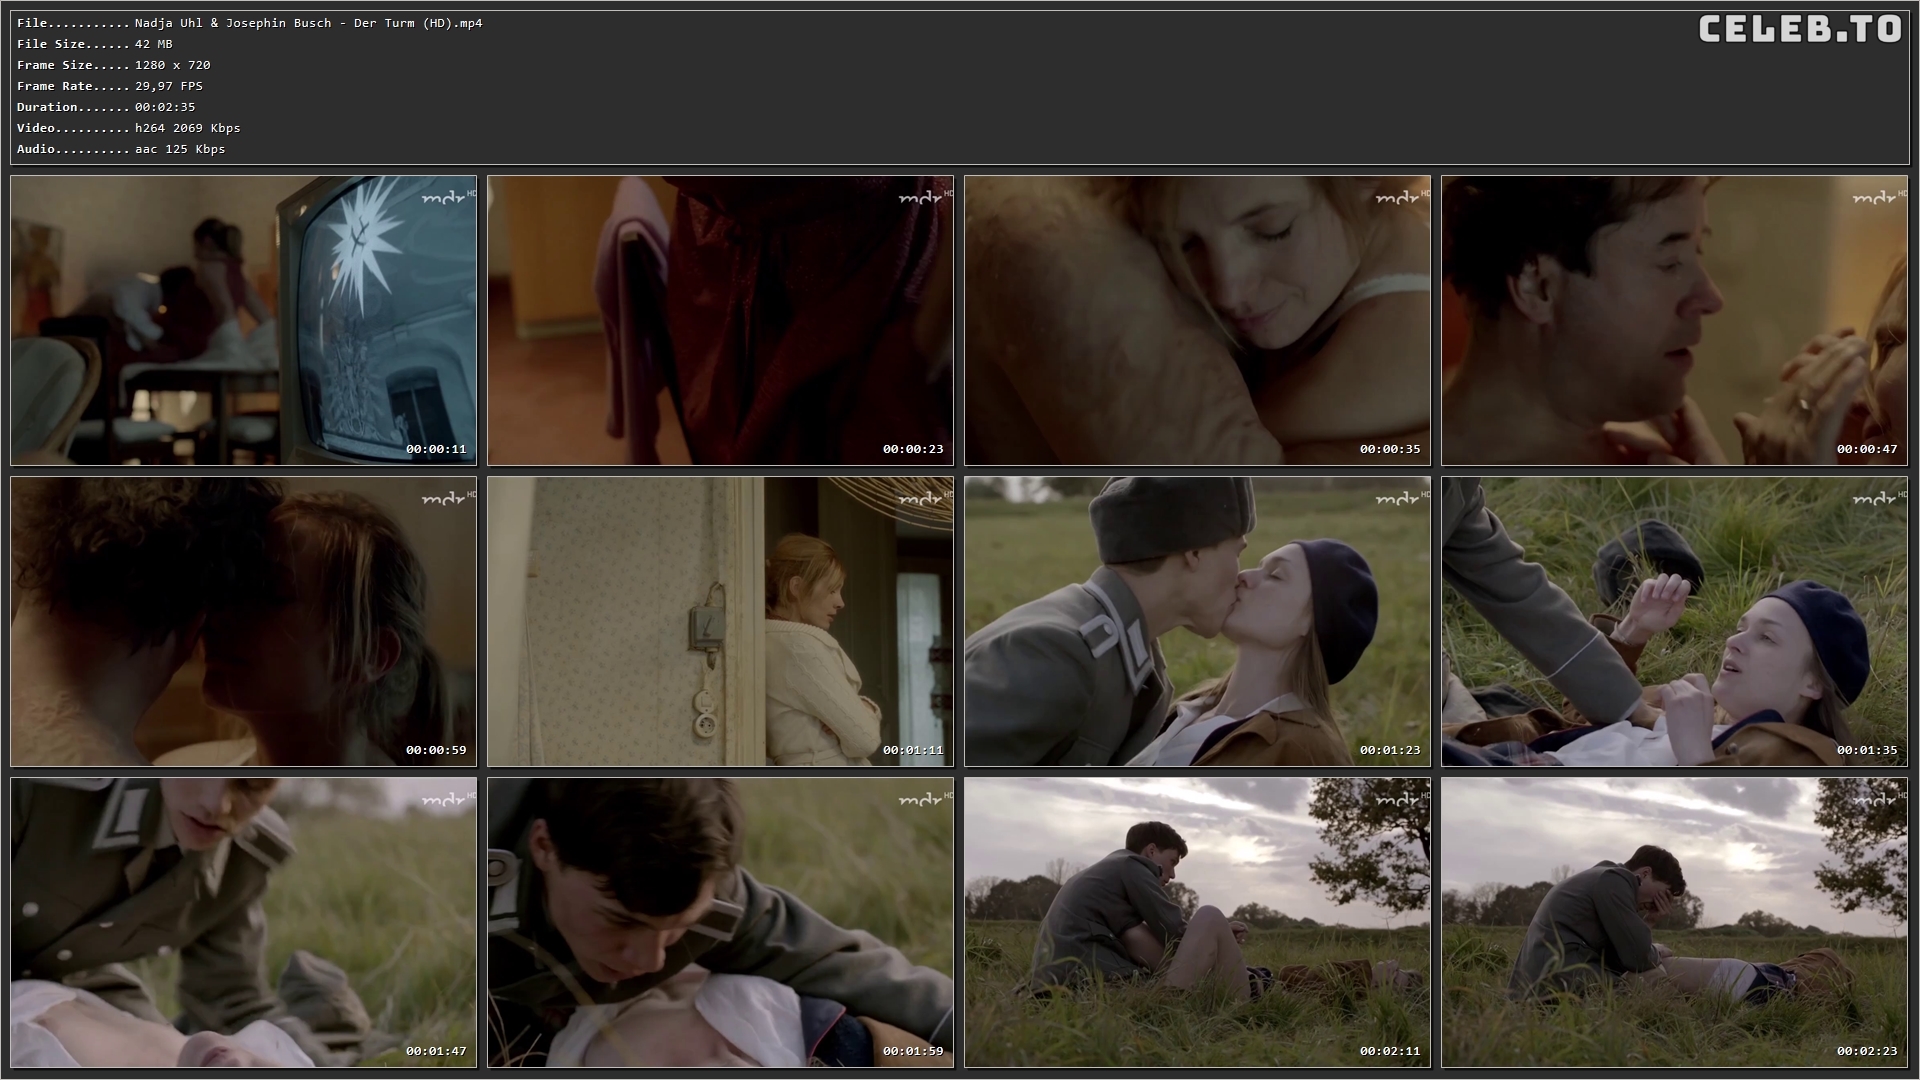This screenshot has height=1080, width=1920.
Task: Select the frame timestamped 00:01:23
Action: [x=1197, y=621]
